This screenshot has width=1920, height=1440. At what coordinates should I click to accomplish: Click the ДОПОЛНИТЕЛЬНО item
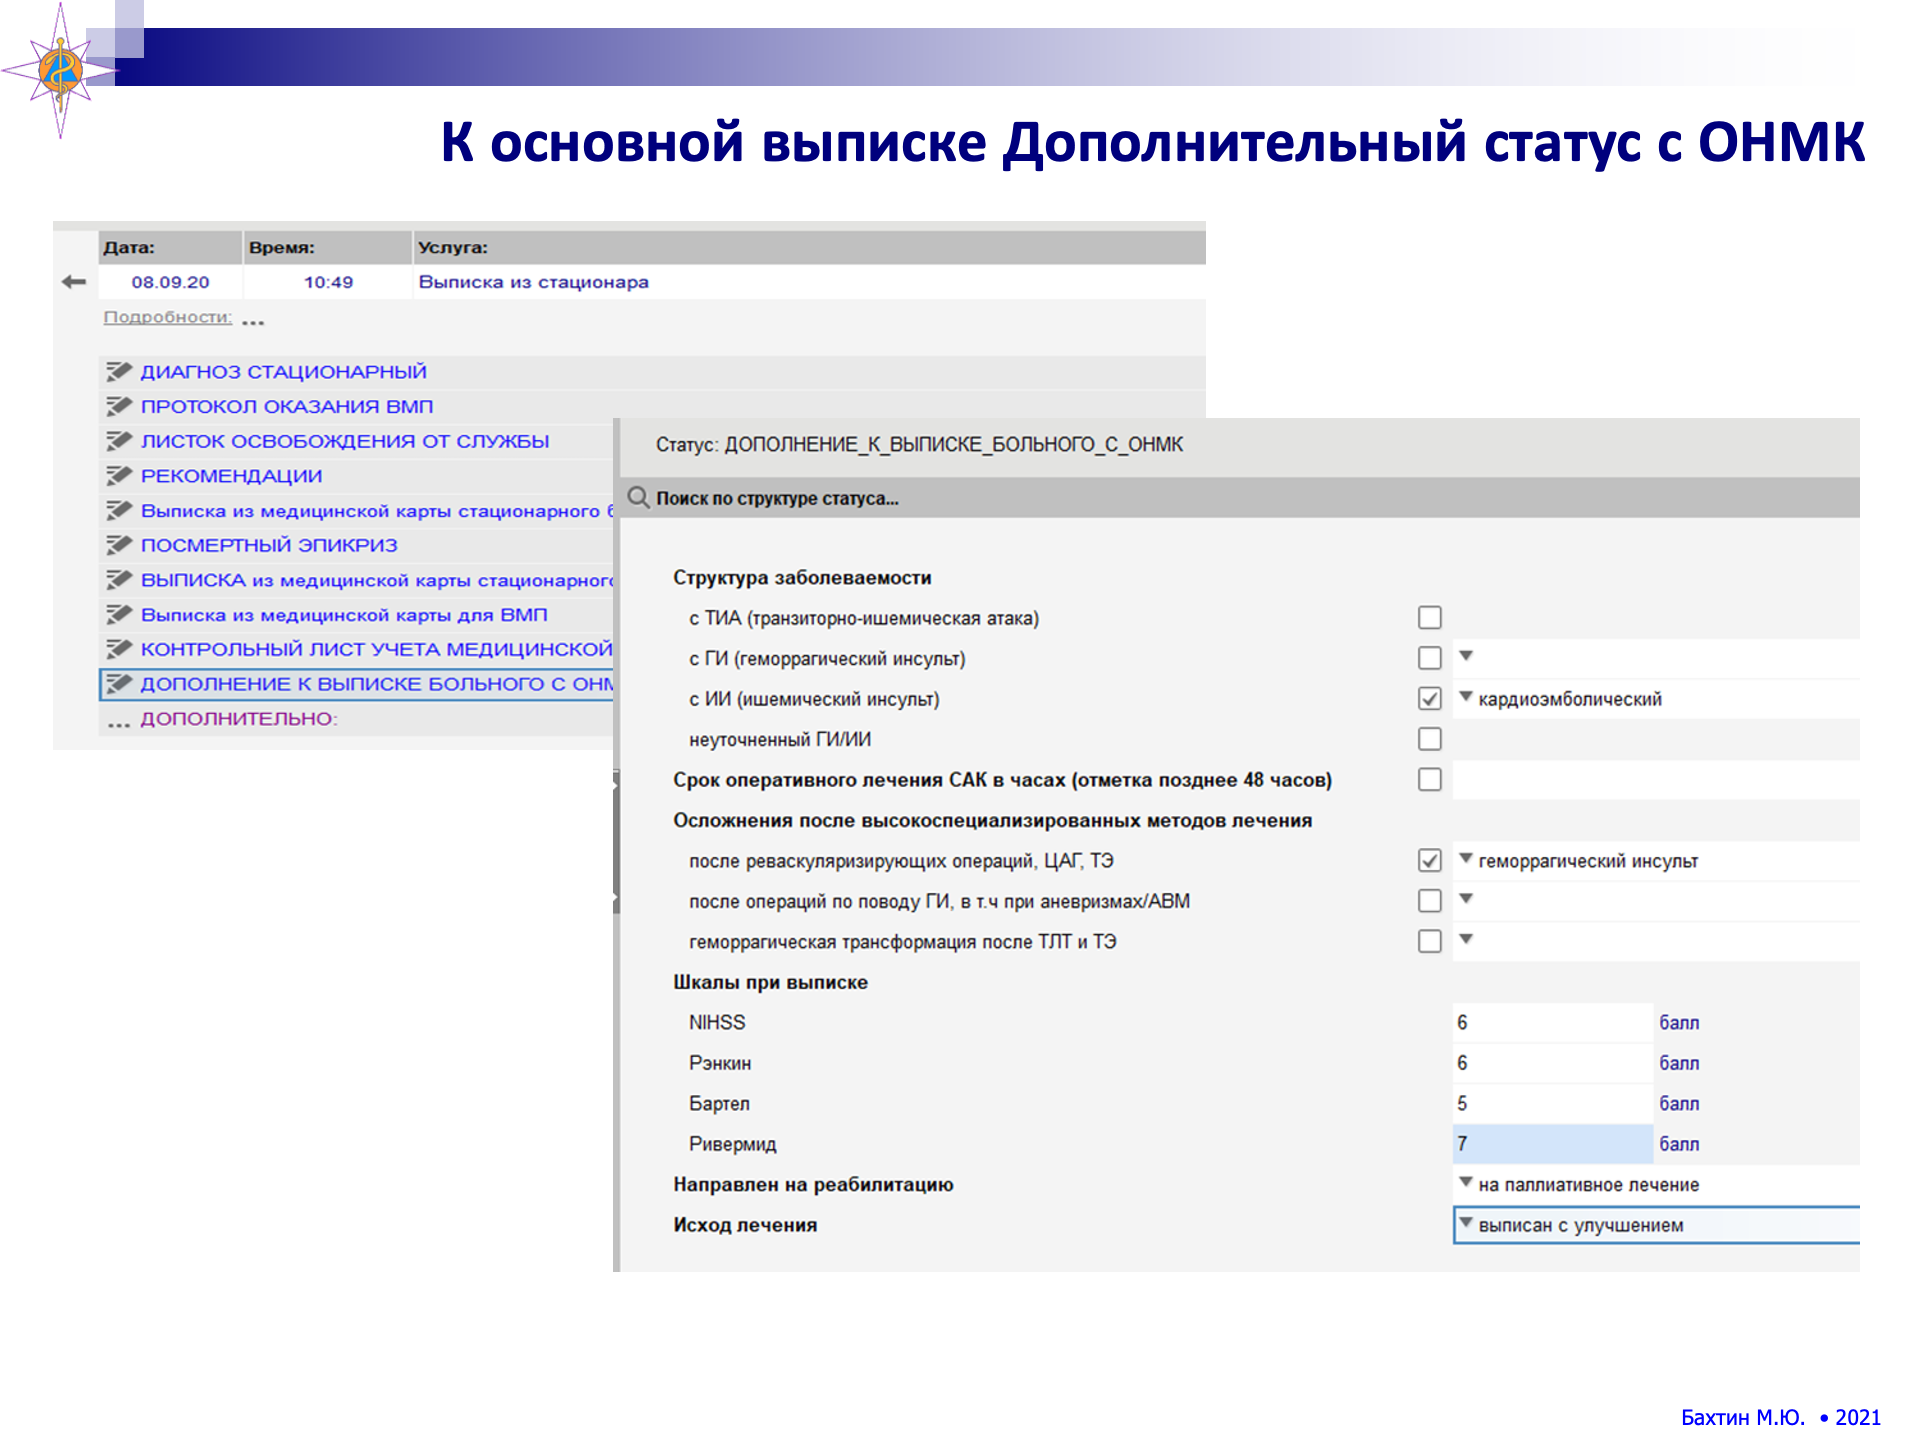(239, 719)
